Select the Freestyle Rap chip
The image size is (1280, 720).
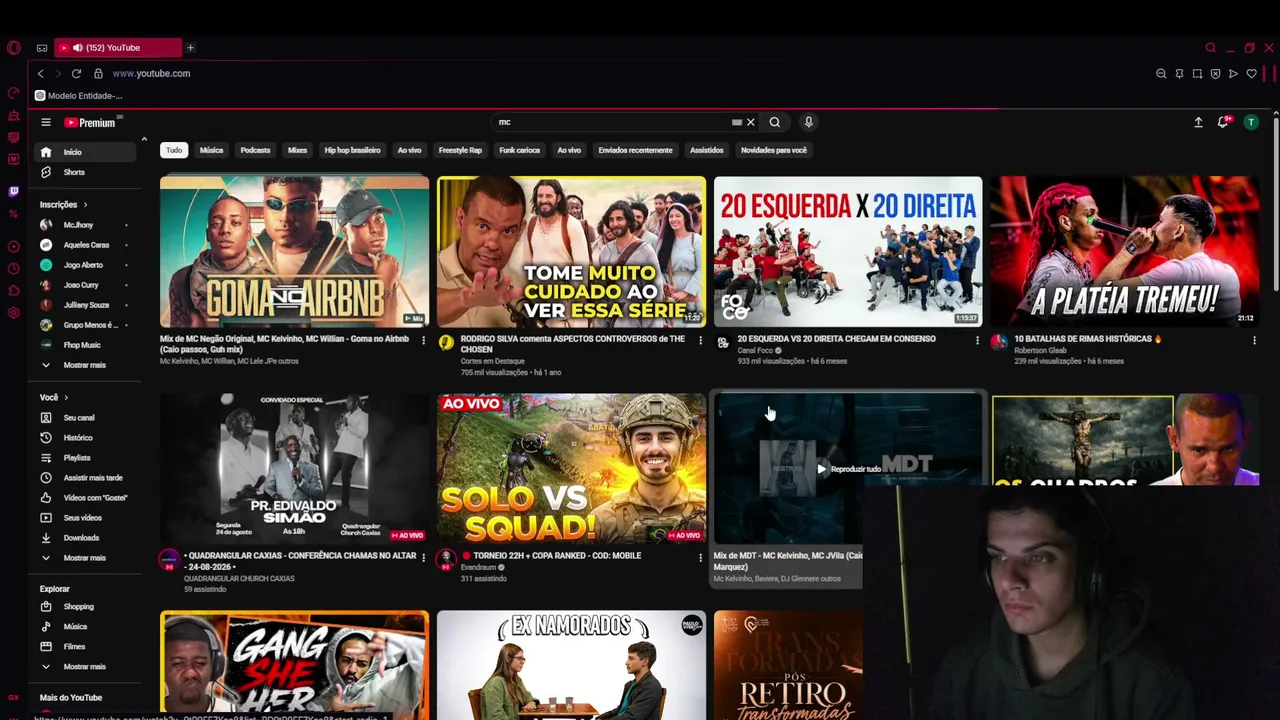(x=460, y=150)
